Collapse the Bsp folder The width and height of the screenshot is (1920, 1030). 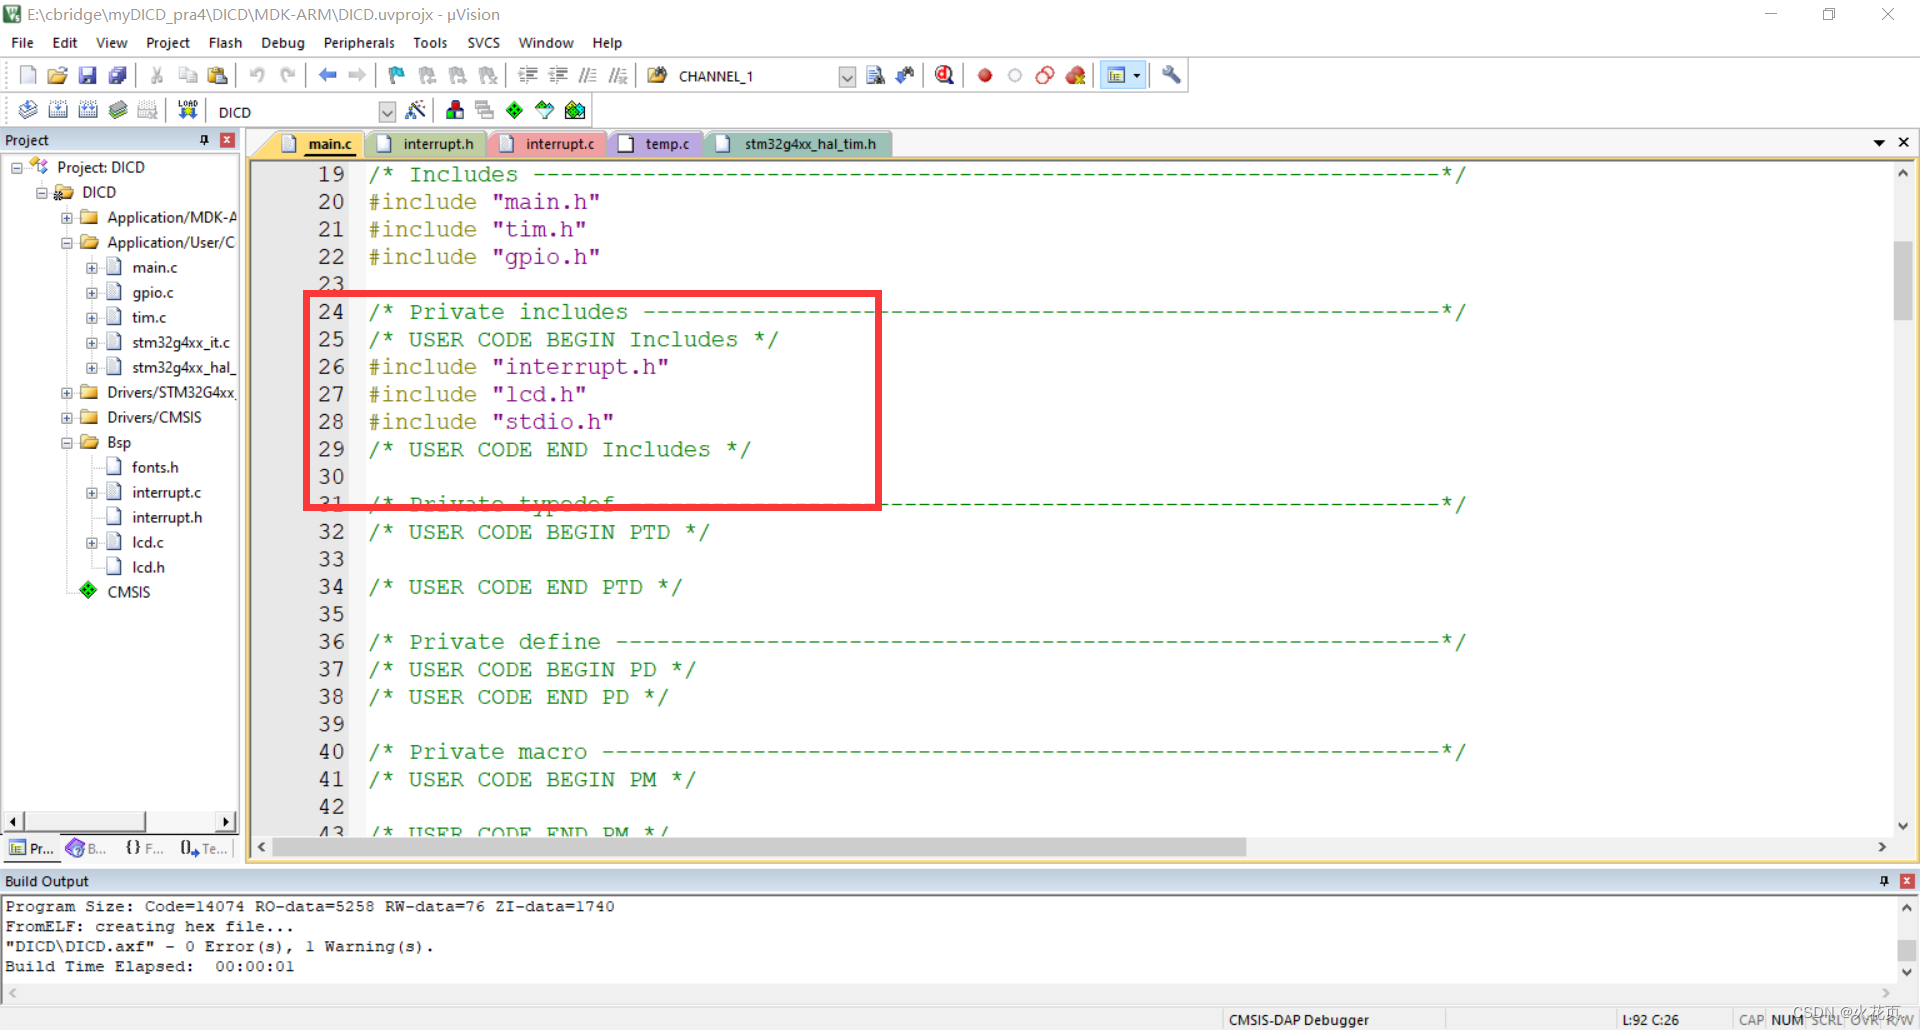(66, 441)
